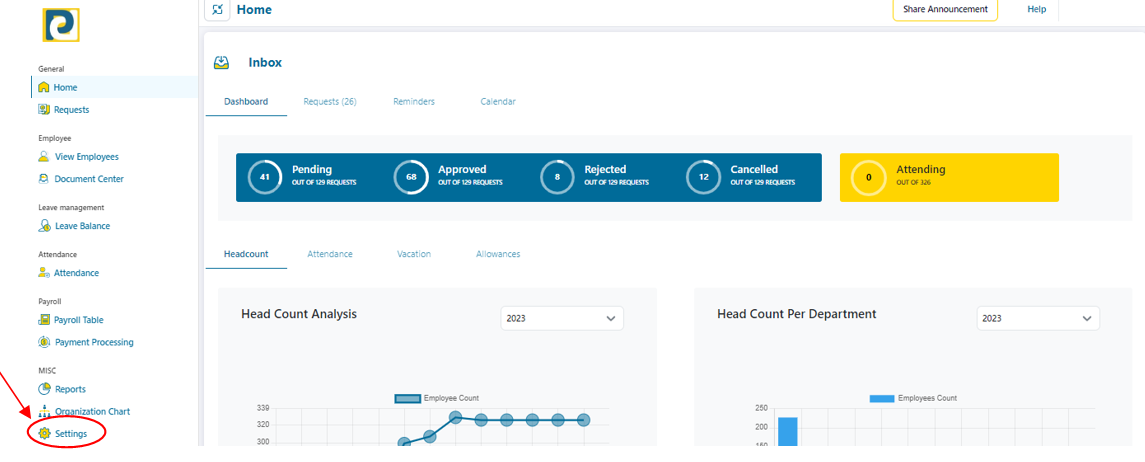
Task: Switch to the Reminders tab
Action: click(x=414, y=102)
